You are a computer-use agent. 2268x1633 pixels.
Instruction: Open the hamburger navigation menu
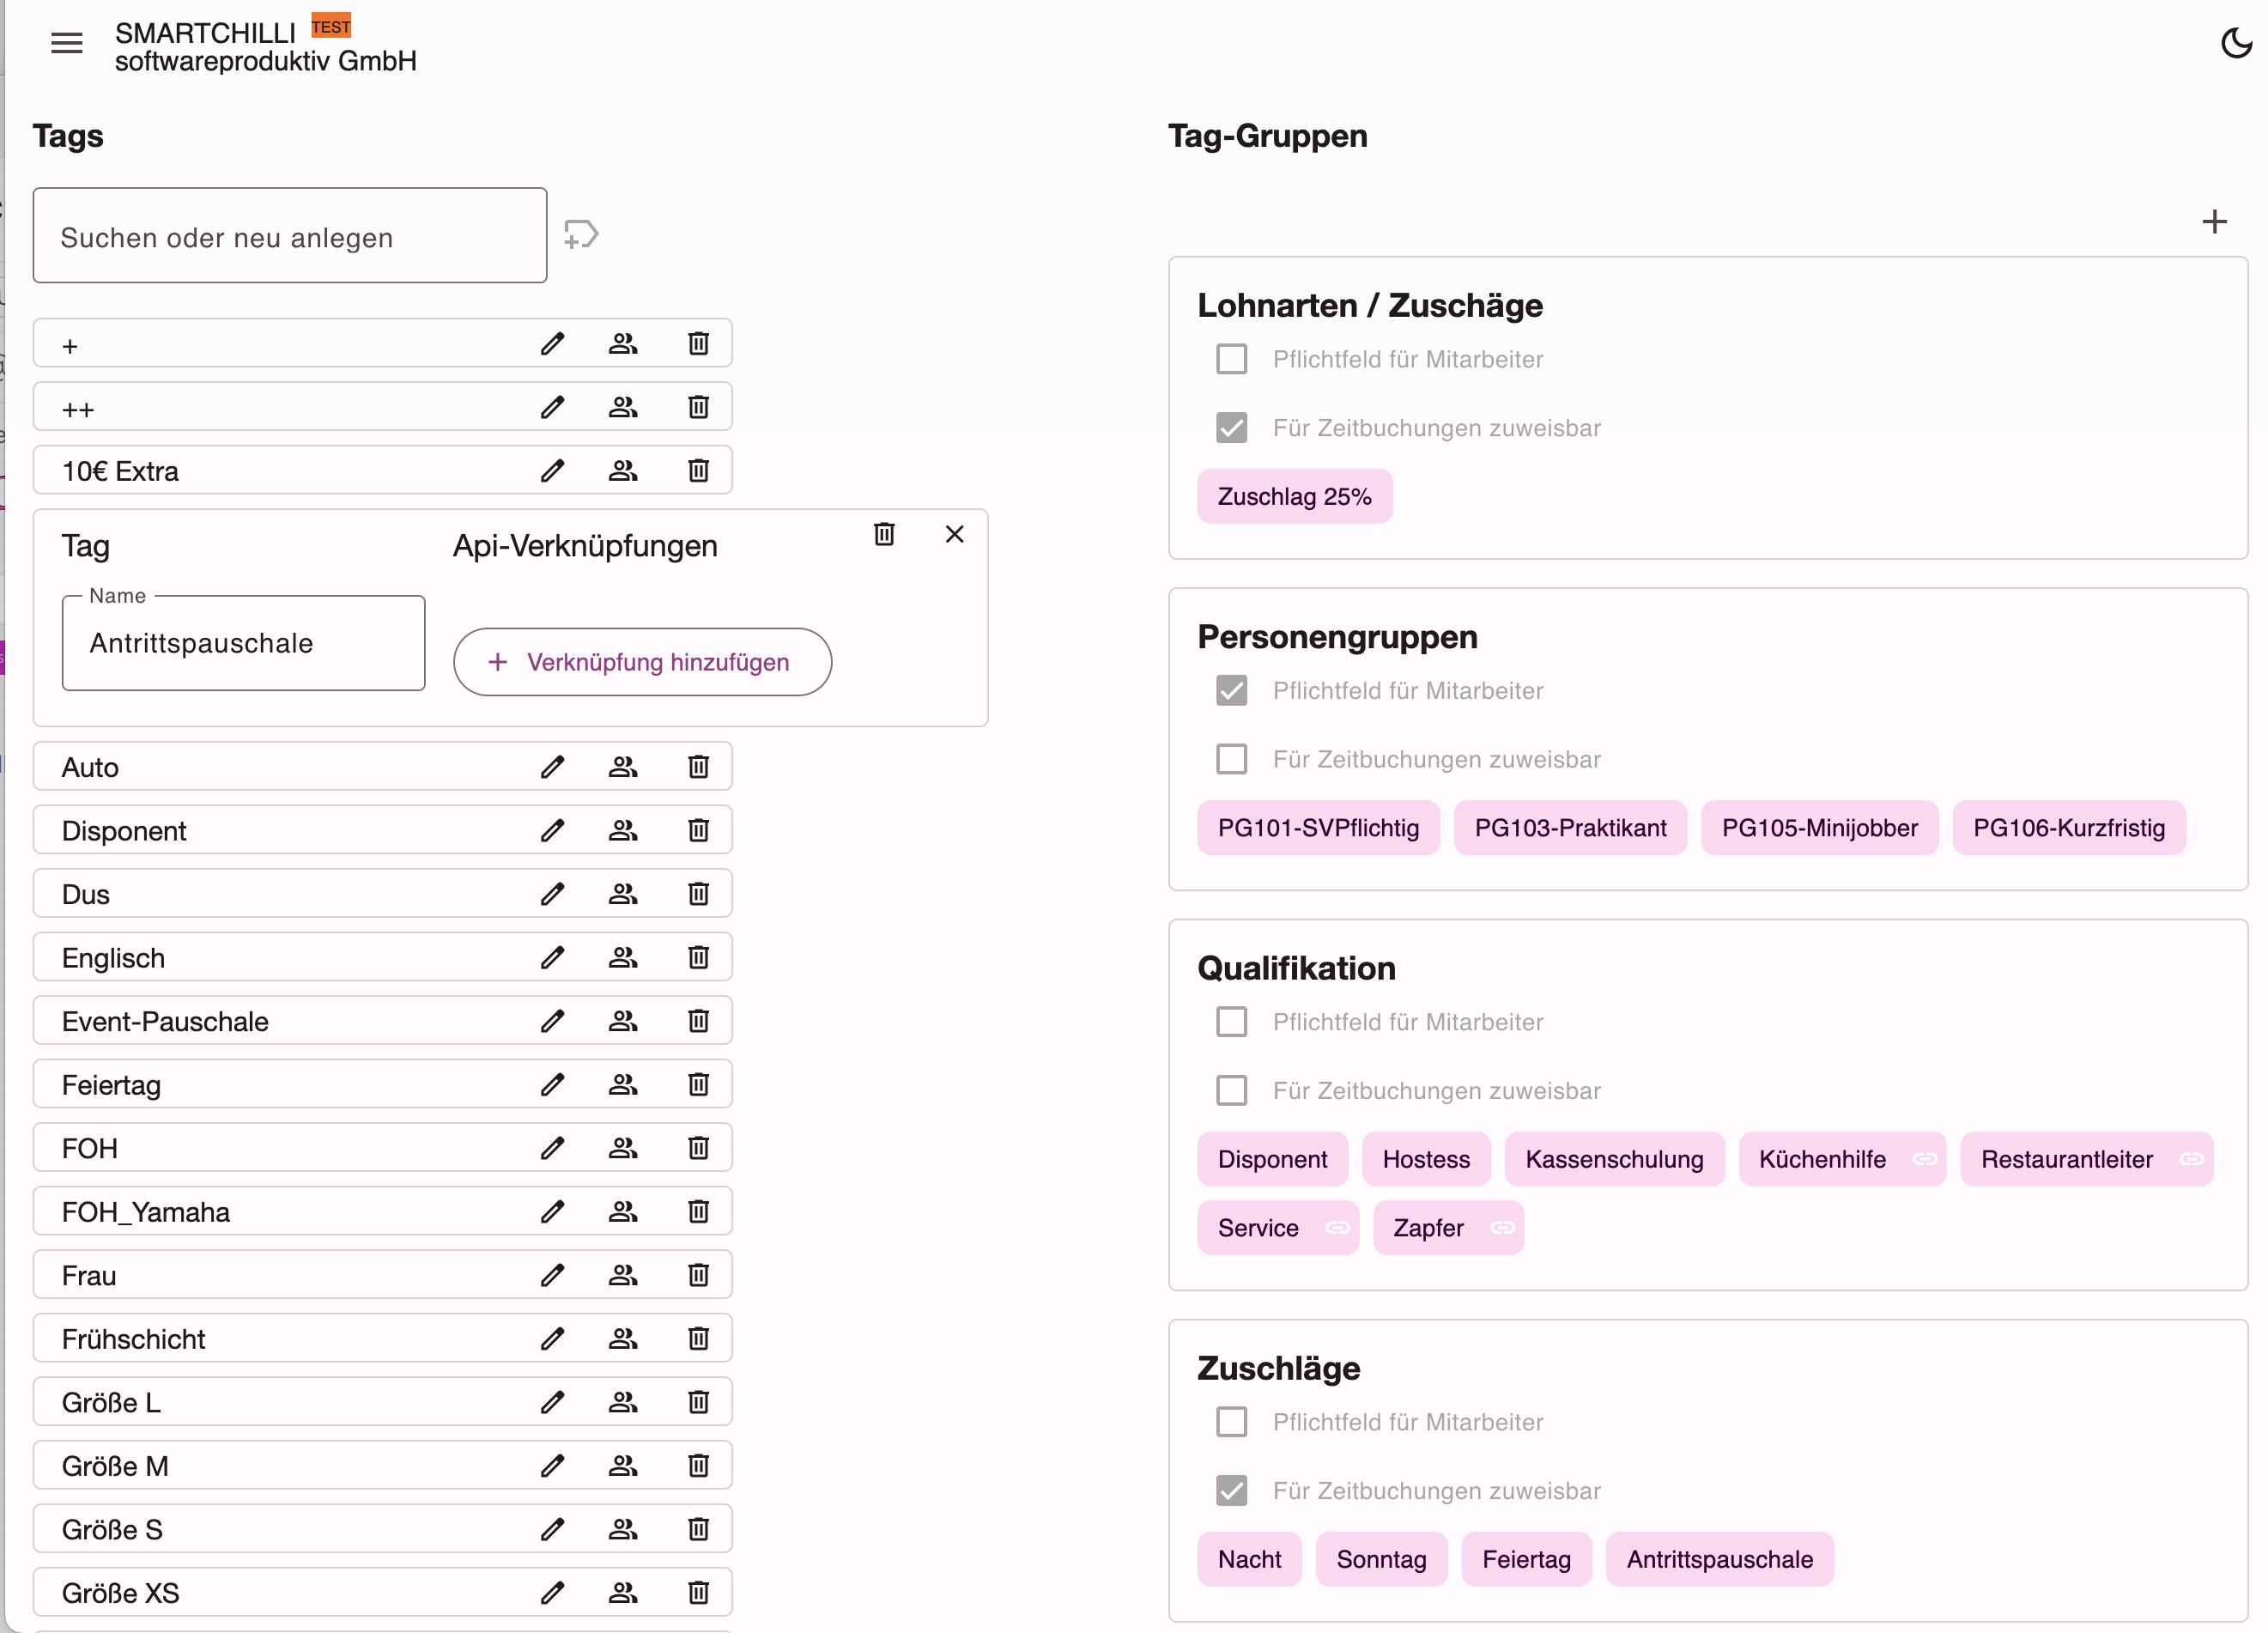coord(67,43)
